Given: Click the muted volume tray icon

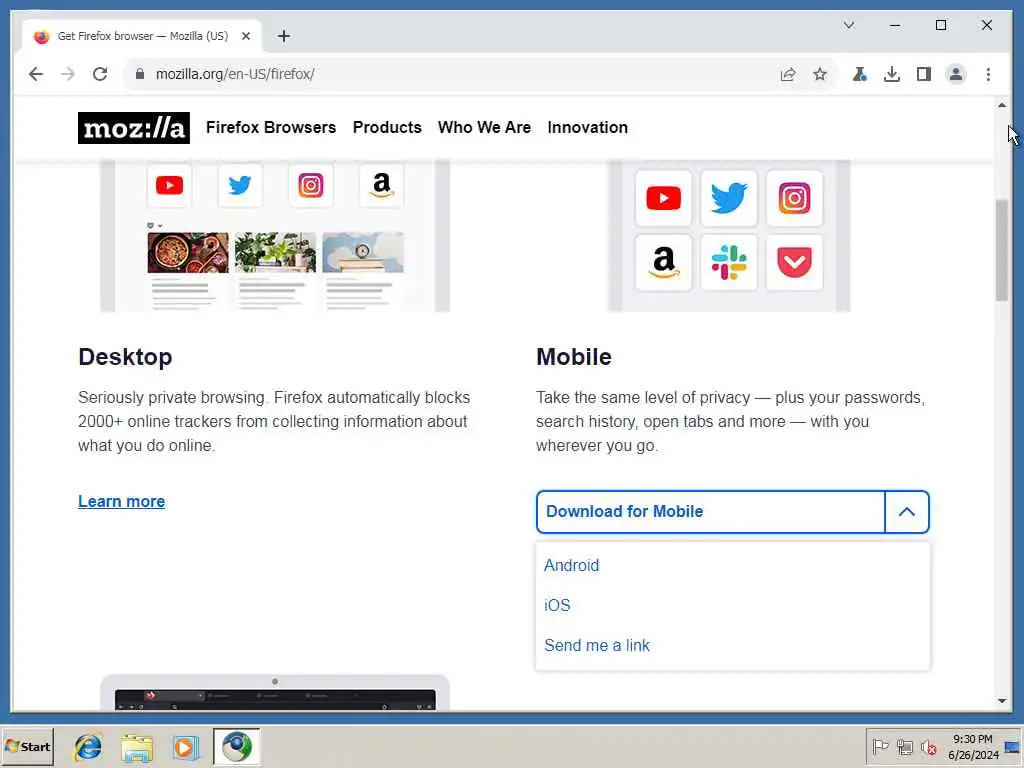Looking at the screenshot, I should 928,746.
